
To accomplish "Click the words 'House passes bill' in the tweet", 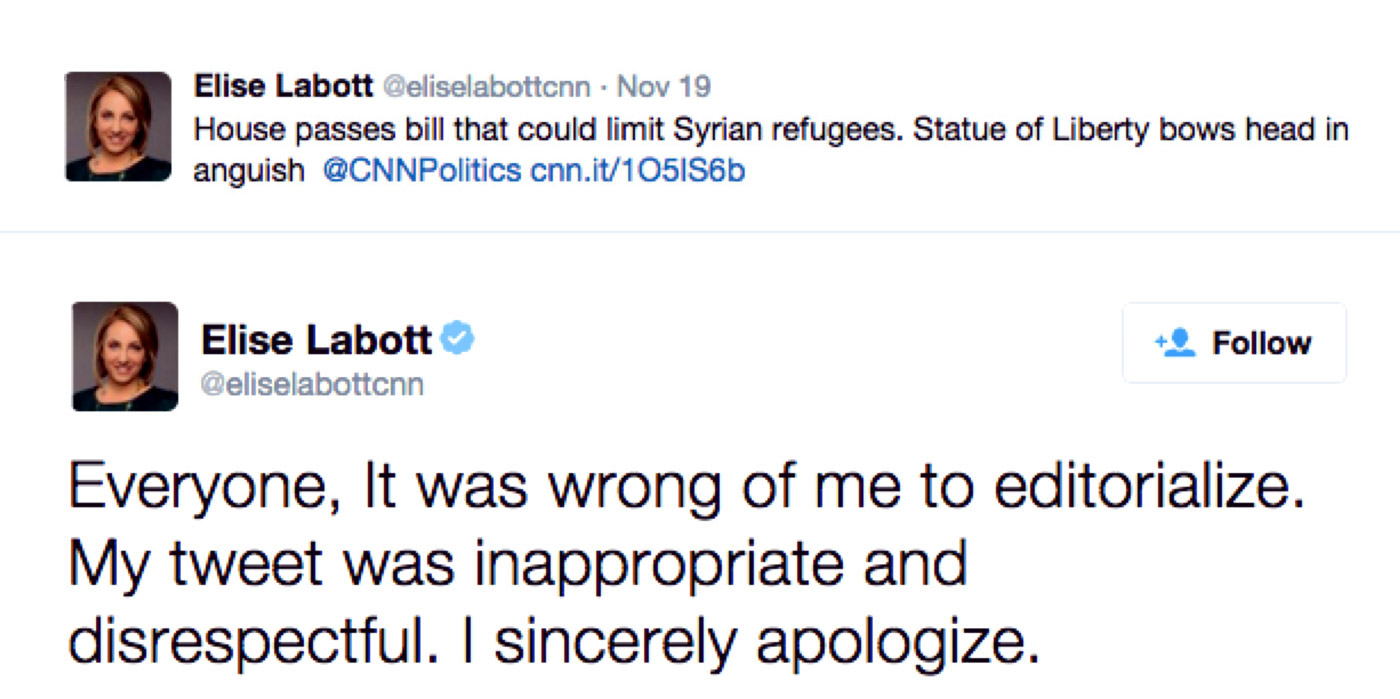I will pyautogui.click(x=287, y=130).
